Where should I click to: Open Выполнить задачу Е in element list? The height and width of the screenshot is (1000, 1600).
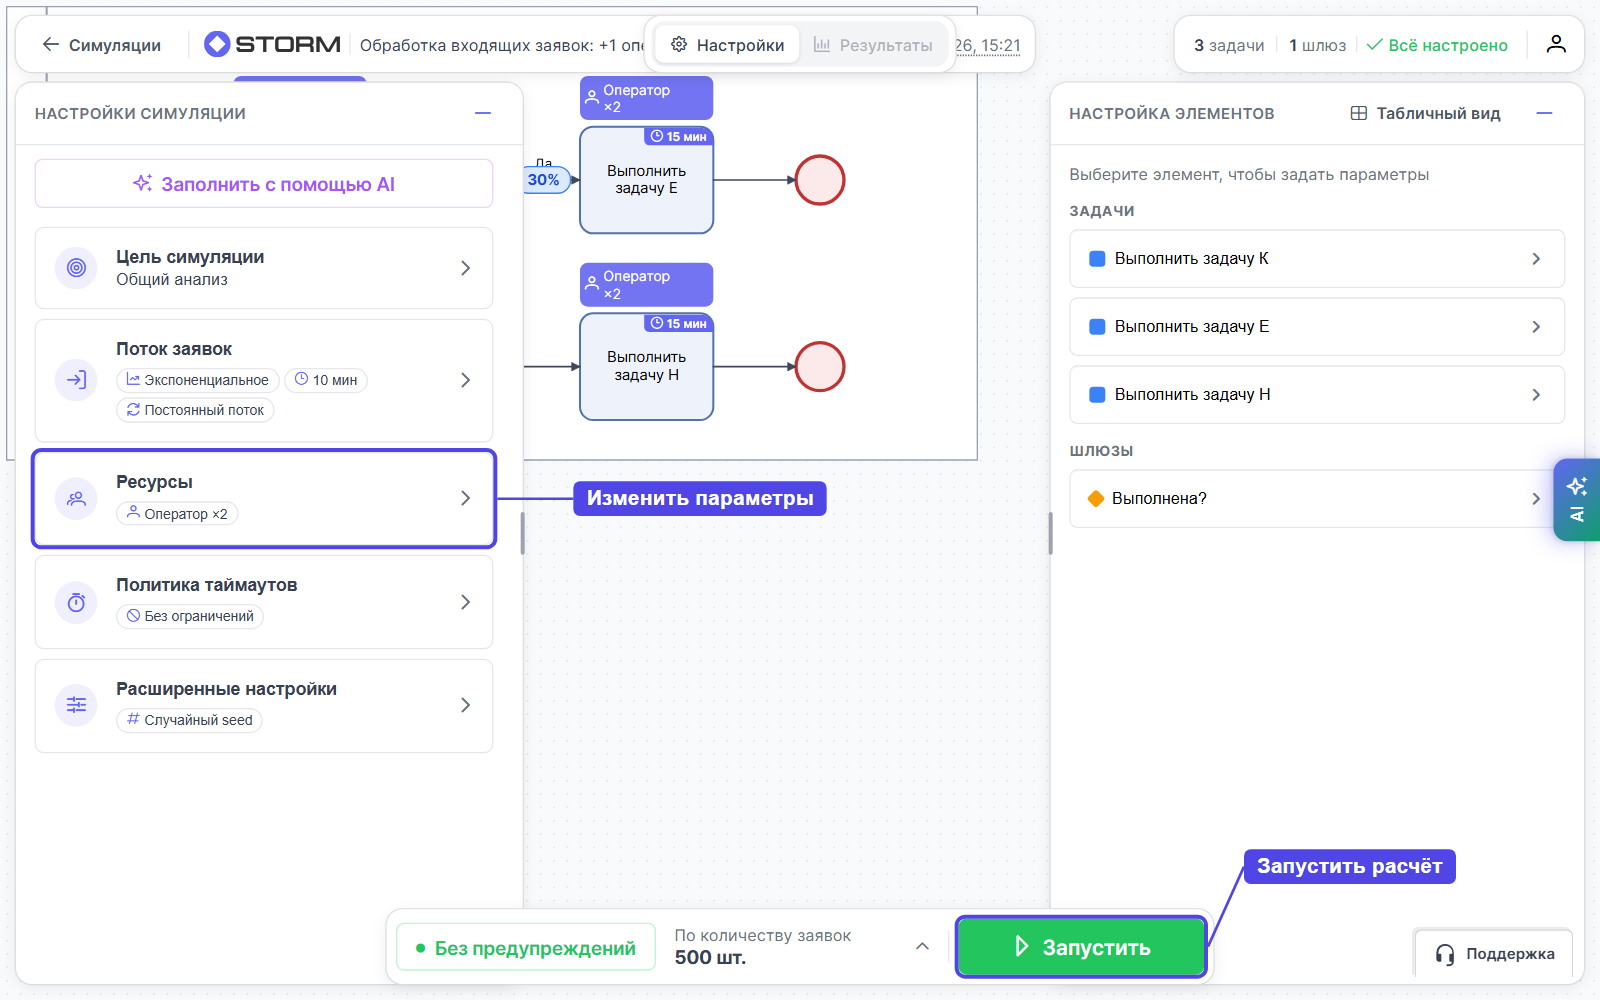1317,327
